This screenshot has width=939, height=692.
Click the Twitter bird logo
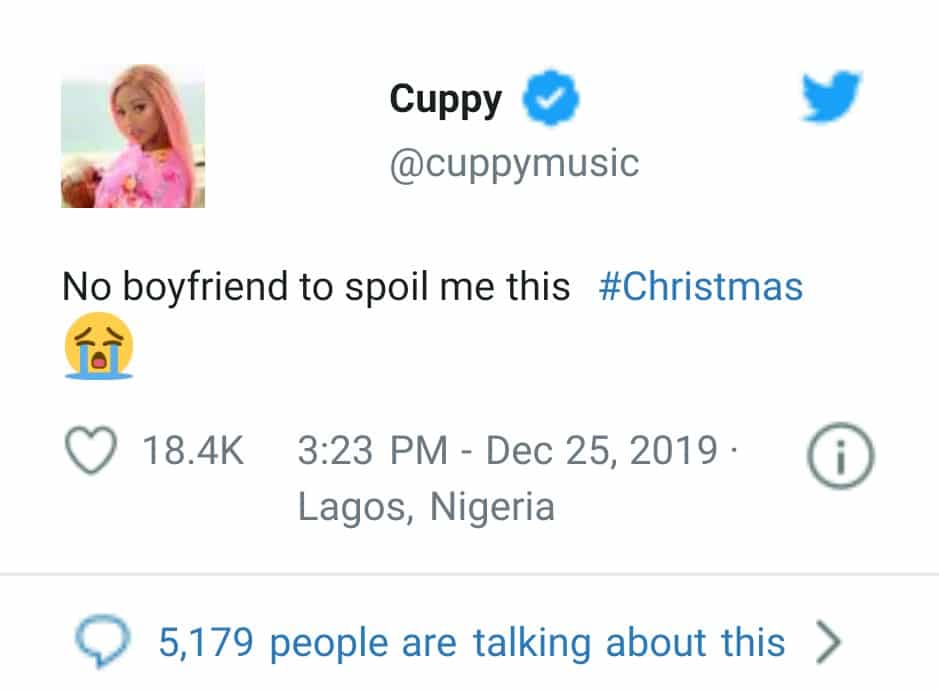pos(833,99)
